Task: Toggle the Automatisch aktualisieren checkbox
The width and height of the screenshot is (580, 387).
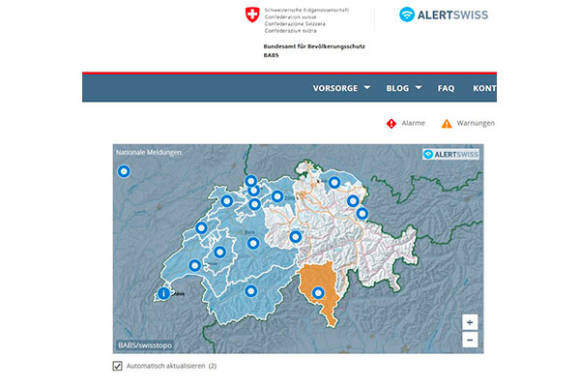Action: (x=117, y=366)
